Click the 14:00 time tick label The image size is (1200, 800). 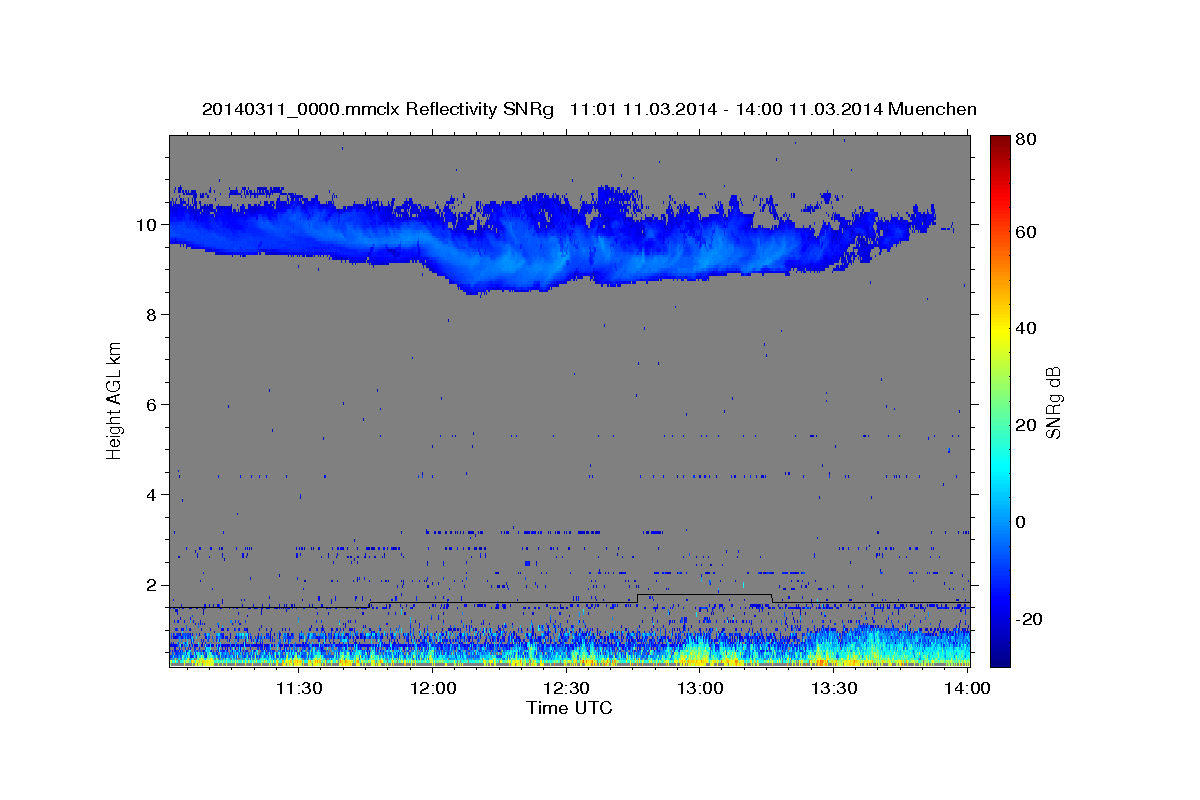pos(968,688)
